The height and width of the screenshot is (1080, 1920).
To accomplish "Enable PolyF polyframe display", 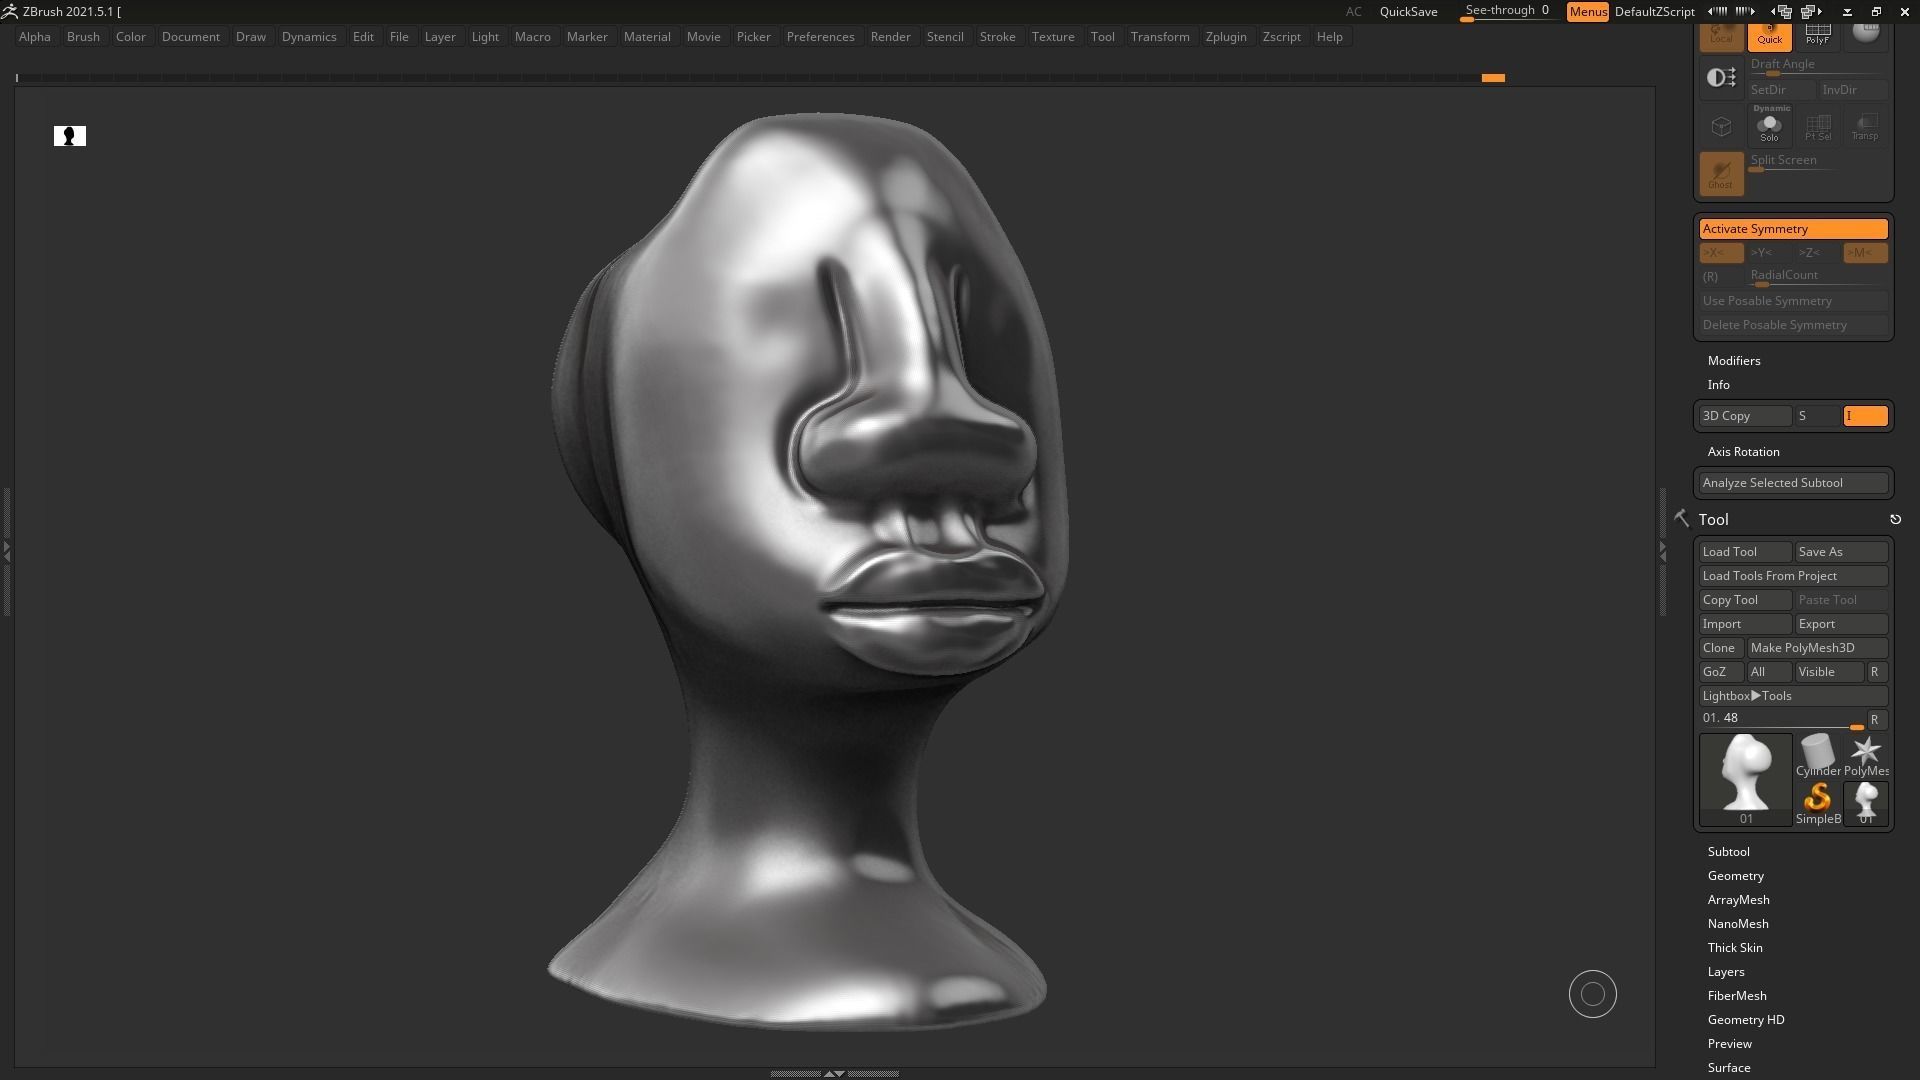I will click(1817, 36).
